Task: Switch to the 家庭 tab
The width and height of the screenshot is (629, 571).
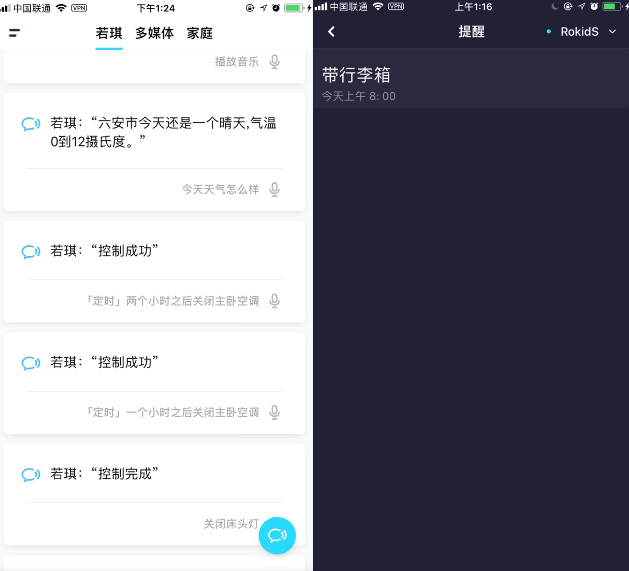Action: [x=199, y=33]
